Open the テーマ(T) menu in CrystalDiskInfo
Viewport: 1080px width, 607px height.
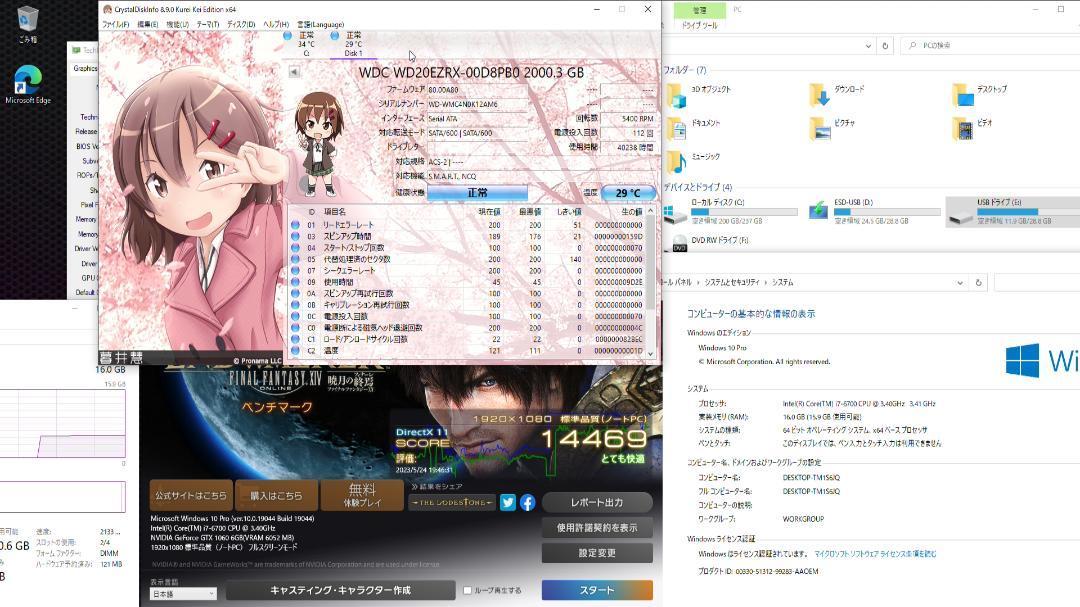coord(208,24)
